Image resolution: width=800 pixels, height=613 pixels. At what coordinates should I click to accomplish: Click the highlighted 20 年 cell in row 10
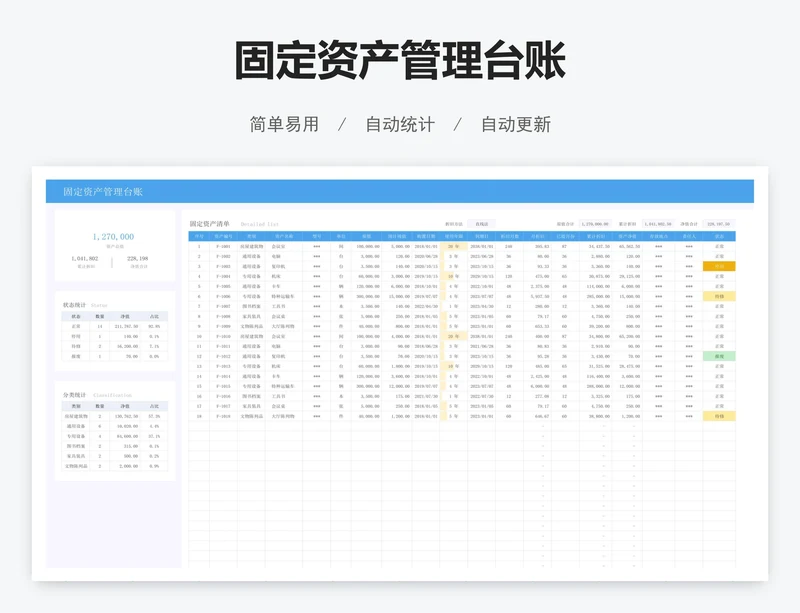tap(454, 336)
